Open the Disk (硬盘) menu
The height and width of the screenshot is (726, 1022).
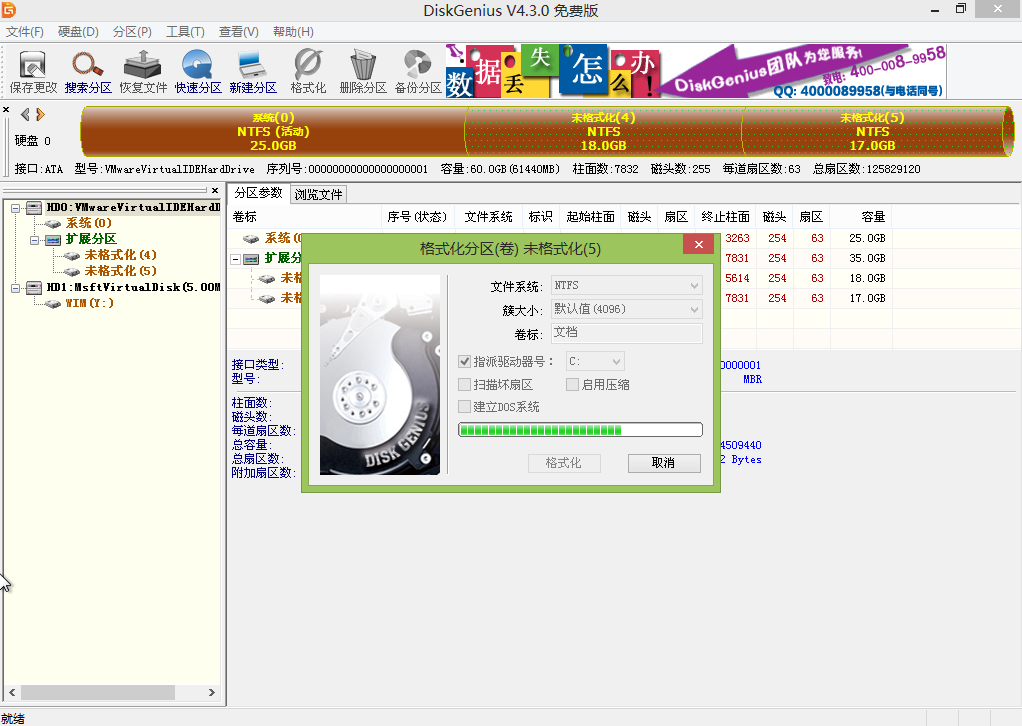[78, 32]
